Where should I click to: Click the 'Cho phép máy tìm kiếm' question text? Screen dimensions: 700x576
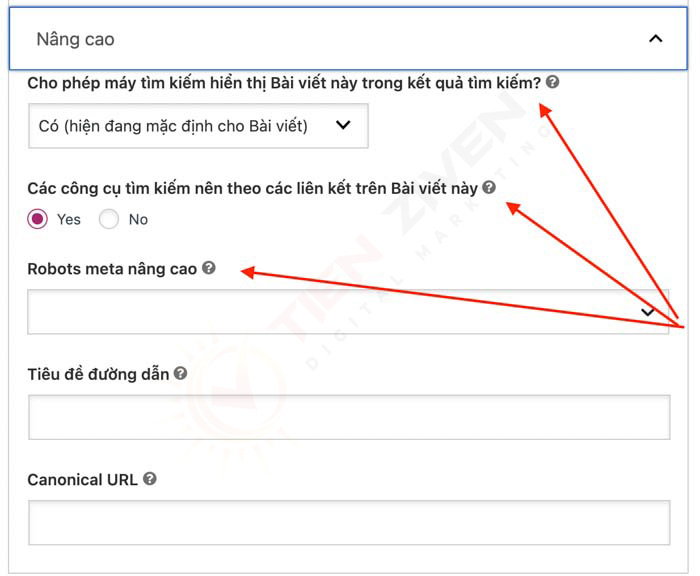pos(284,83)
